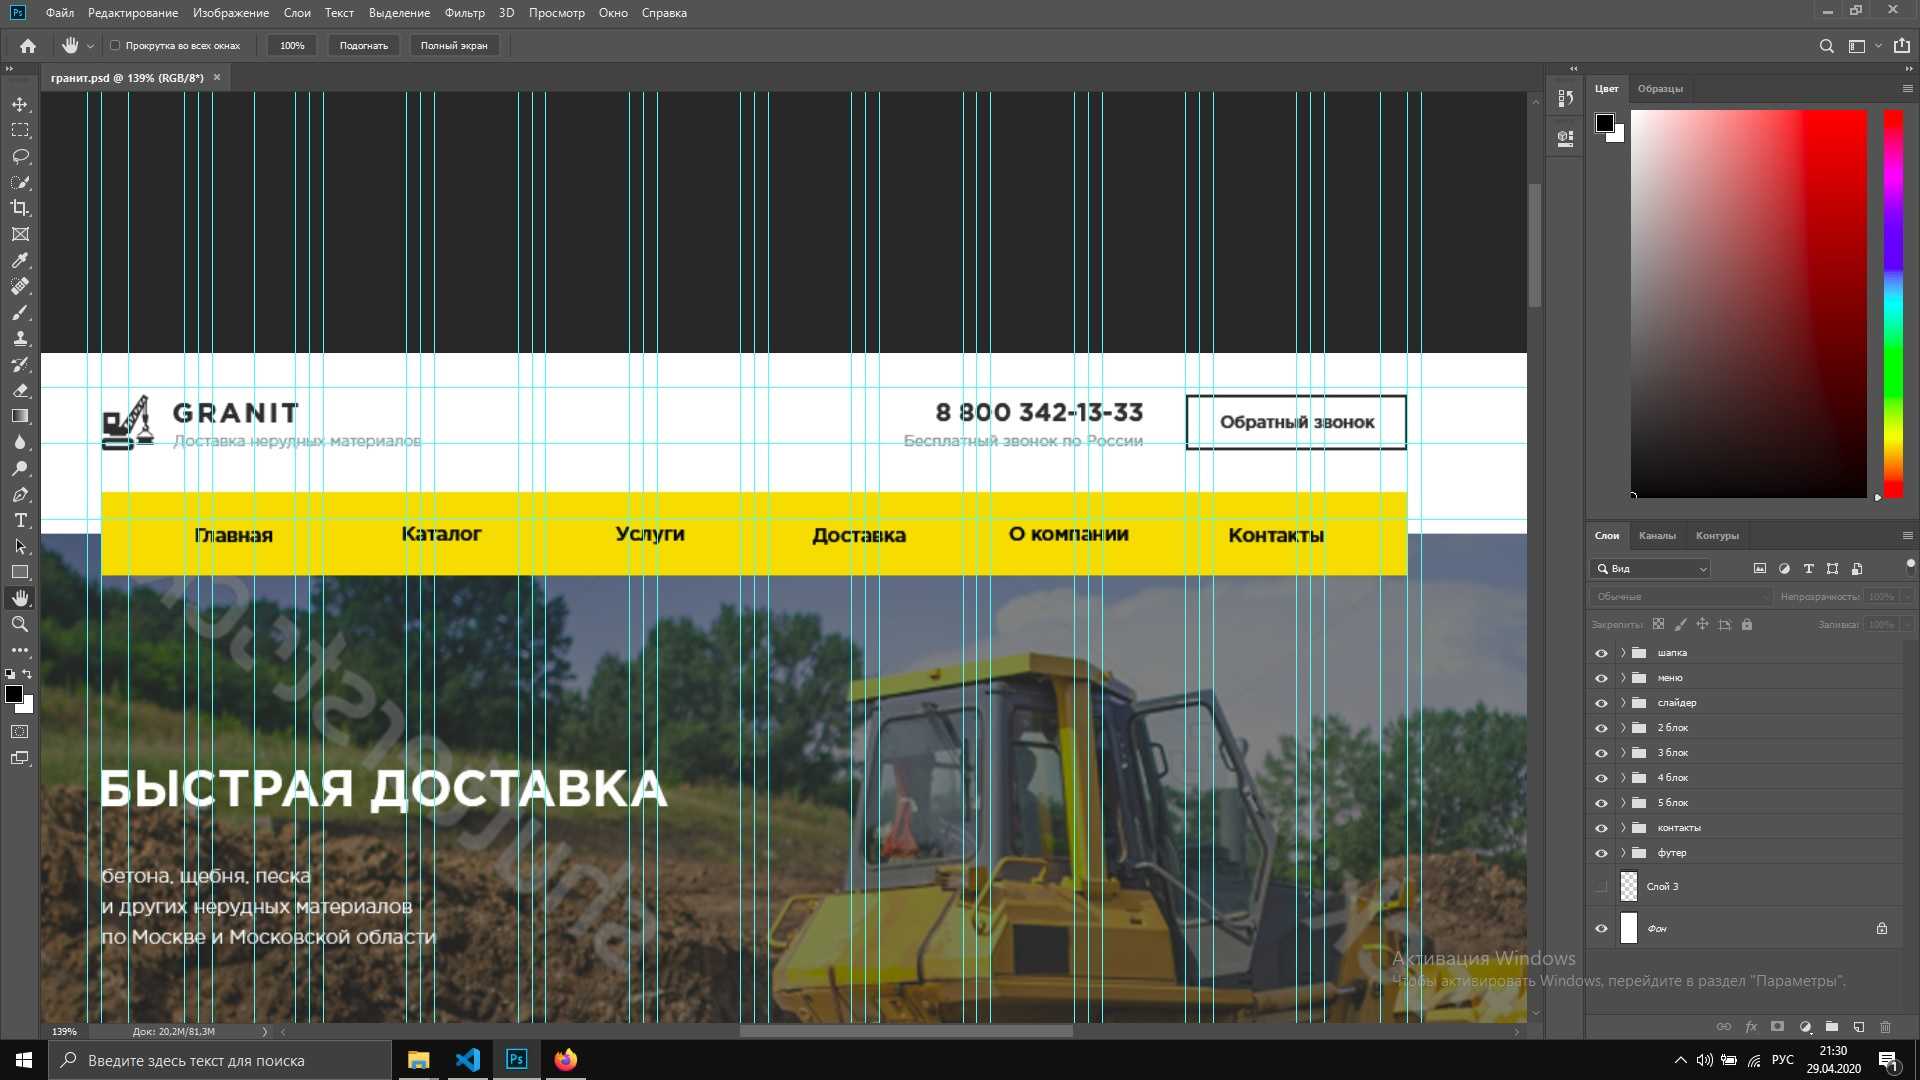Select the Pen tool

tap(20, 494)
